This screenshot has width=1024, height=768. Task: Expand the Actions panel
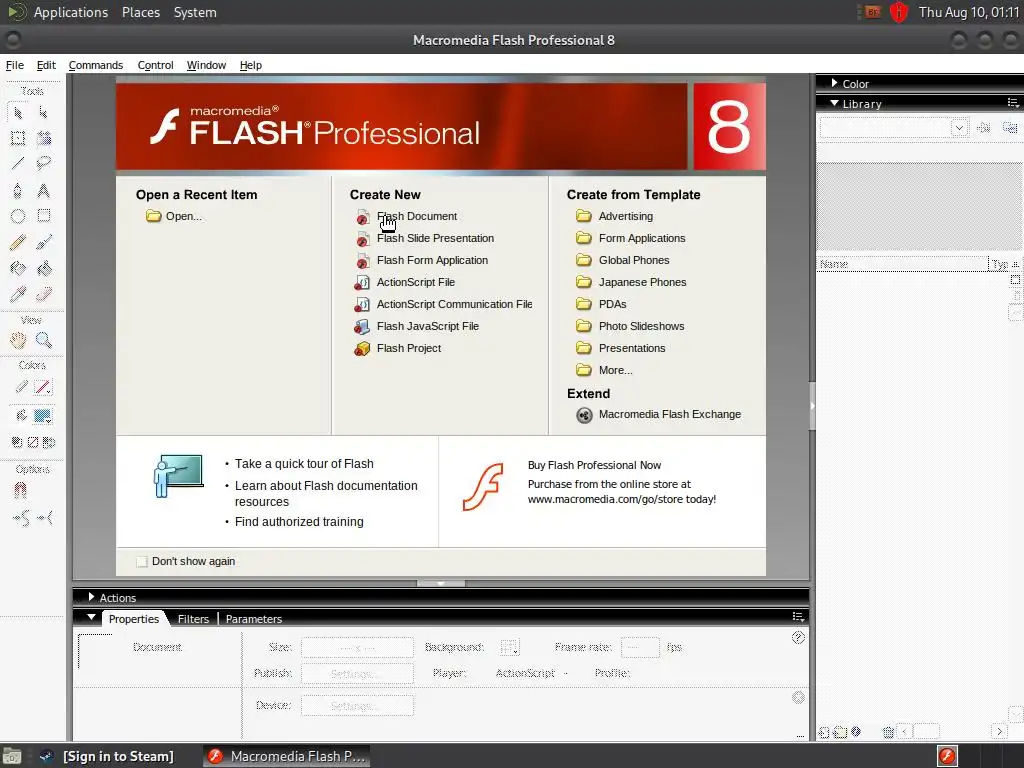click(91, 597)
